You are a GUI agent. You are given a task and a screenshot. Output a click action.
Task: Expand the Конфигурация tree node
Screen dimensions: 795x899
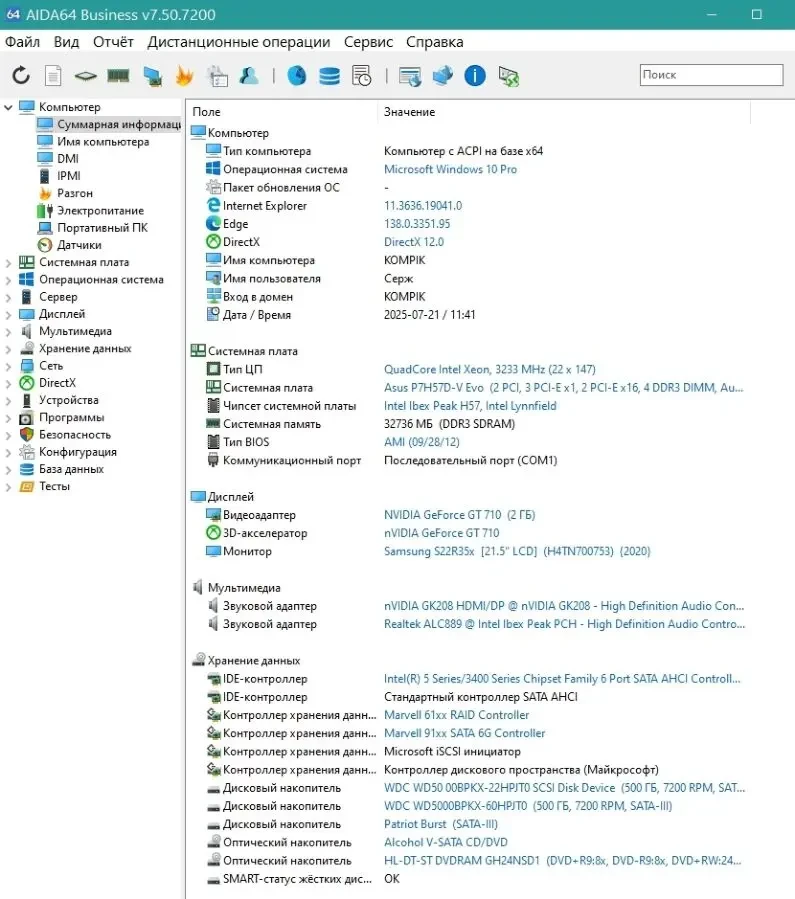click(x=8, y=452)
